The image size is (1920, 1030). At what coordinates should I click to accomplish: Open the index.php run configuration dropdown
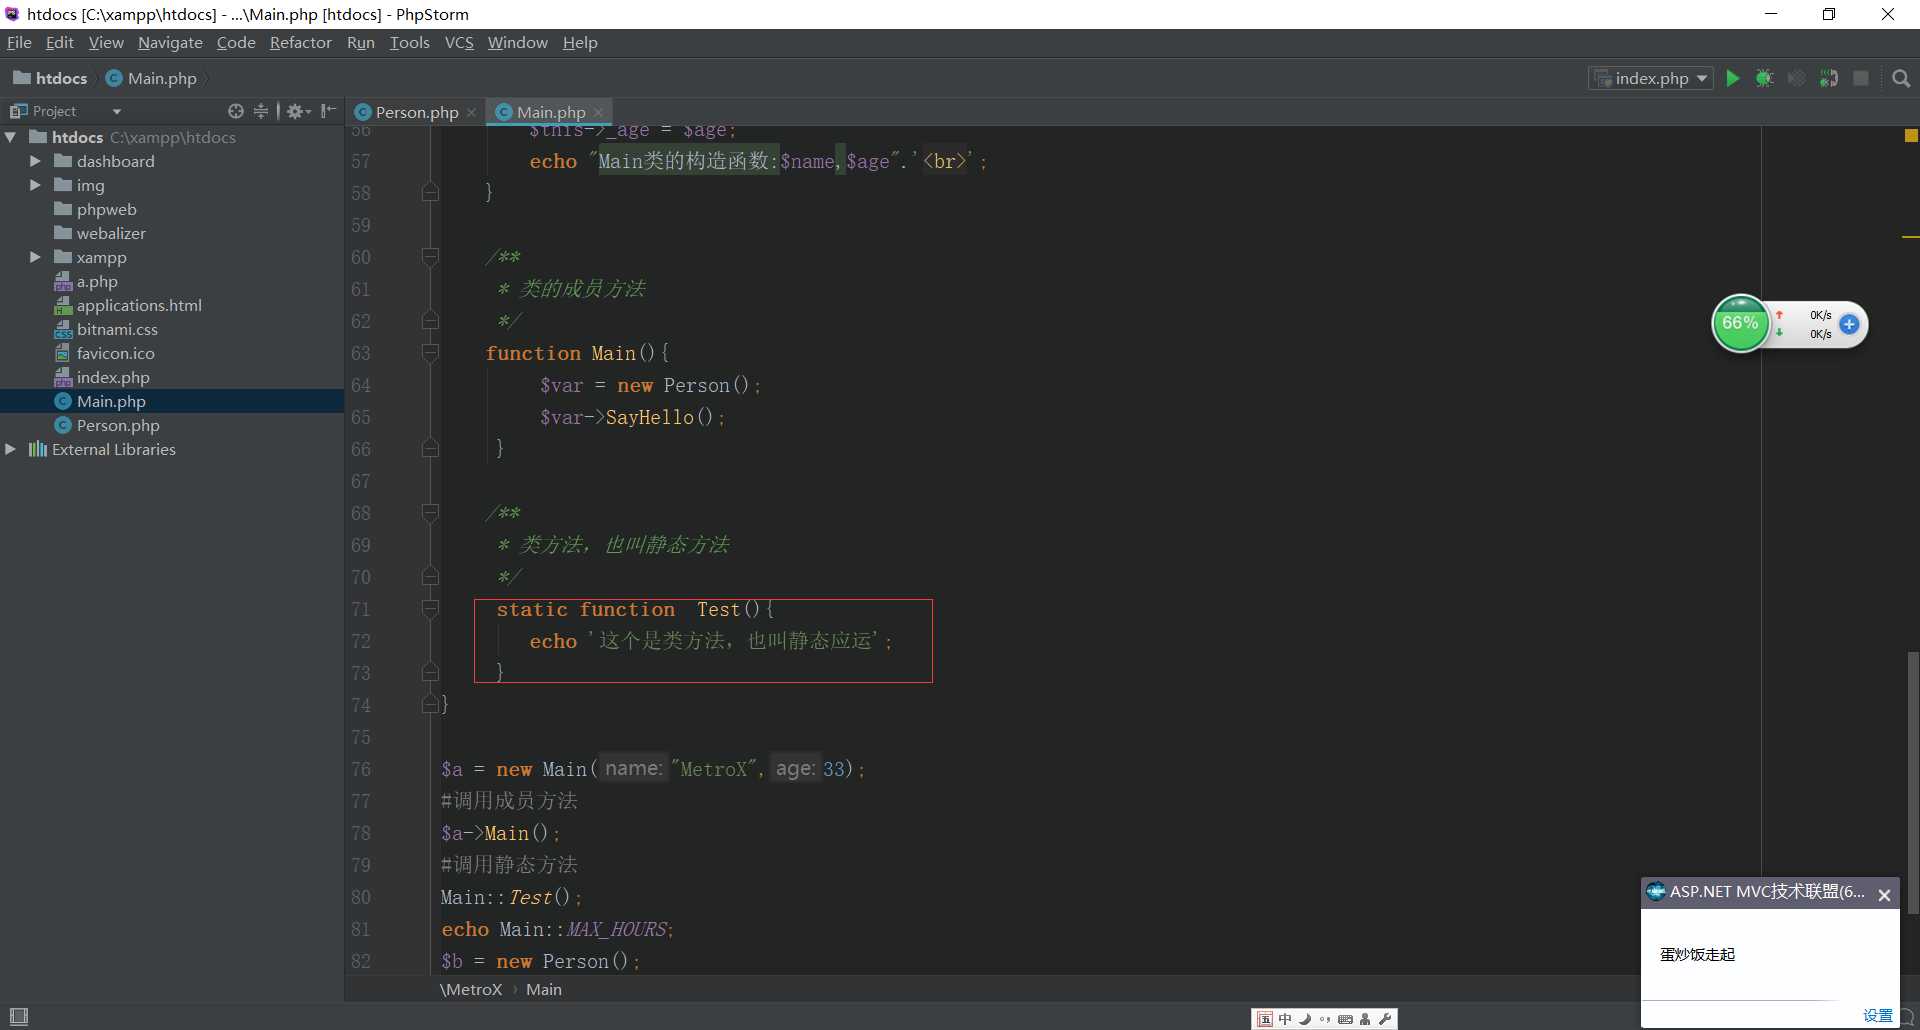(1651, 78)
